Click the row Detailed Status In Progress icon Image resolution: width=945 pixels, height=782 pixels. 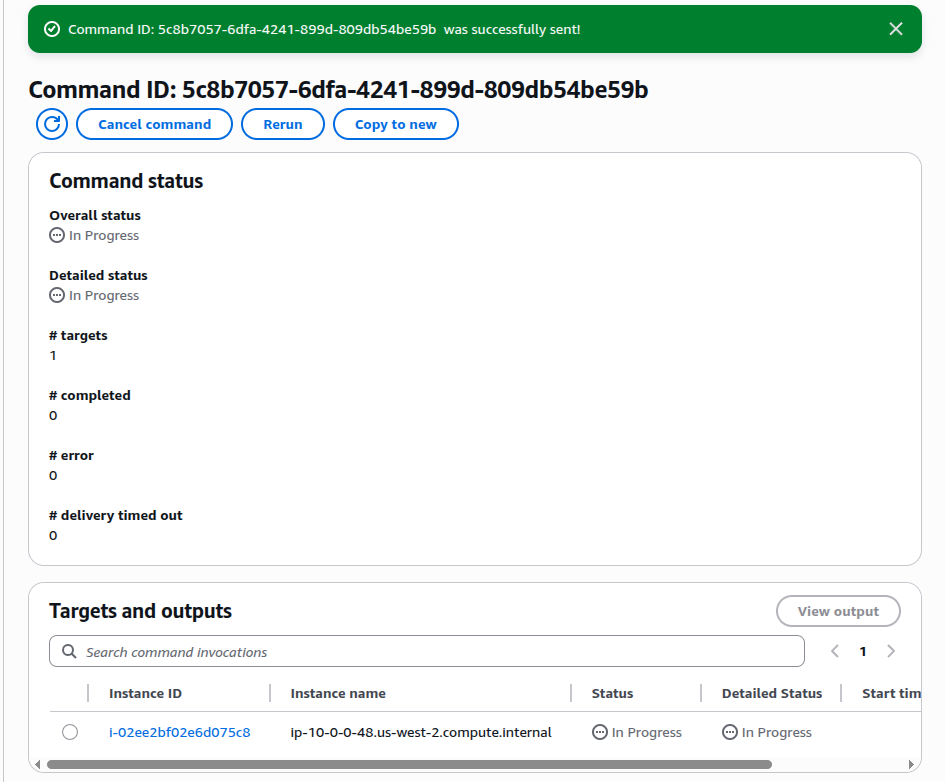[x=730, y=732]
